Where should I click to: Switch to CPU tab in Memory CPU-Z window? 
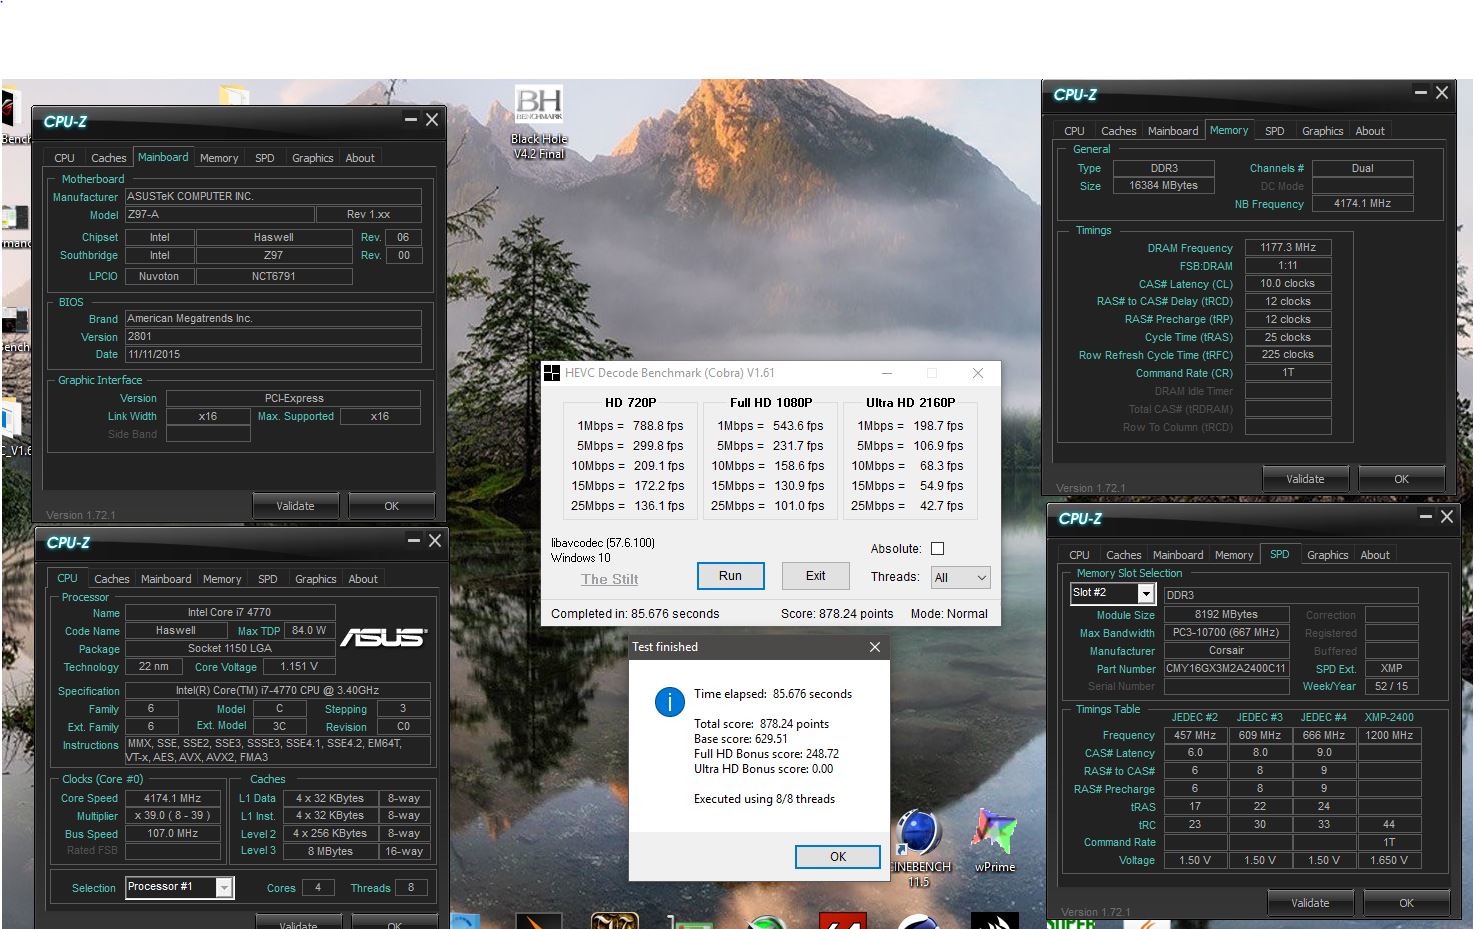click(x=1074, y=131)
